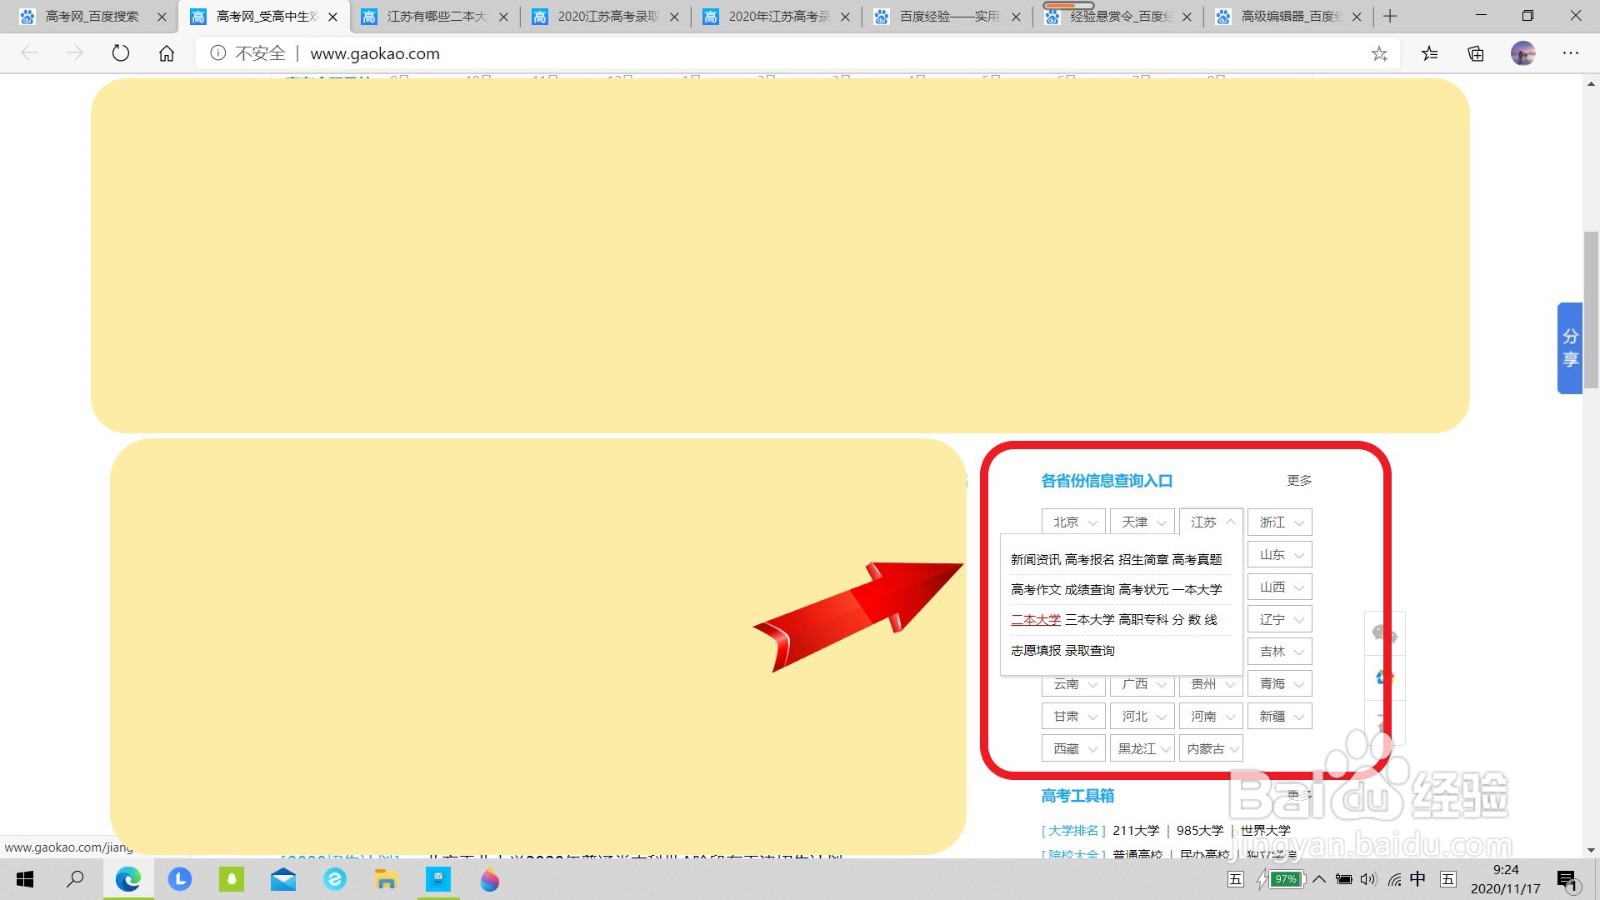
Task: Click the browser forward arrow
Action: 75,53
